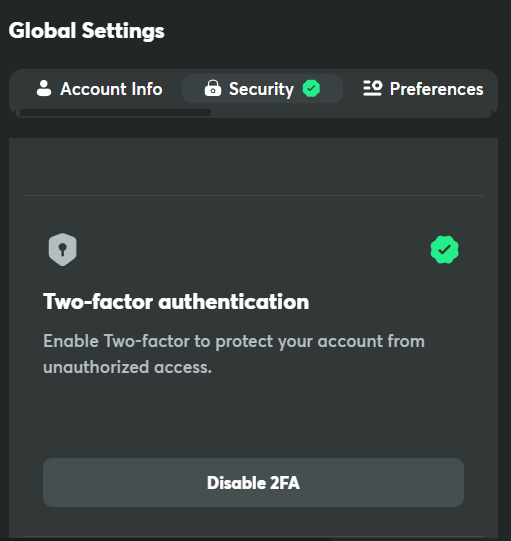511x541 pixels.
Task: Switch to the Account Info tab
Action: (x=99, y=89)
